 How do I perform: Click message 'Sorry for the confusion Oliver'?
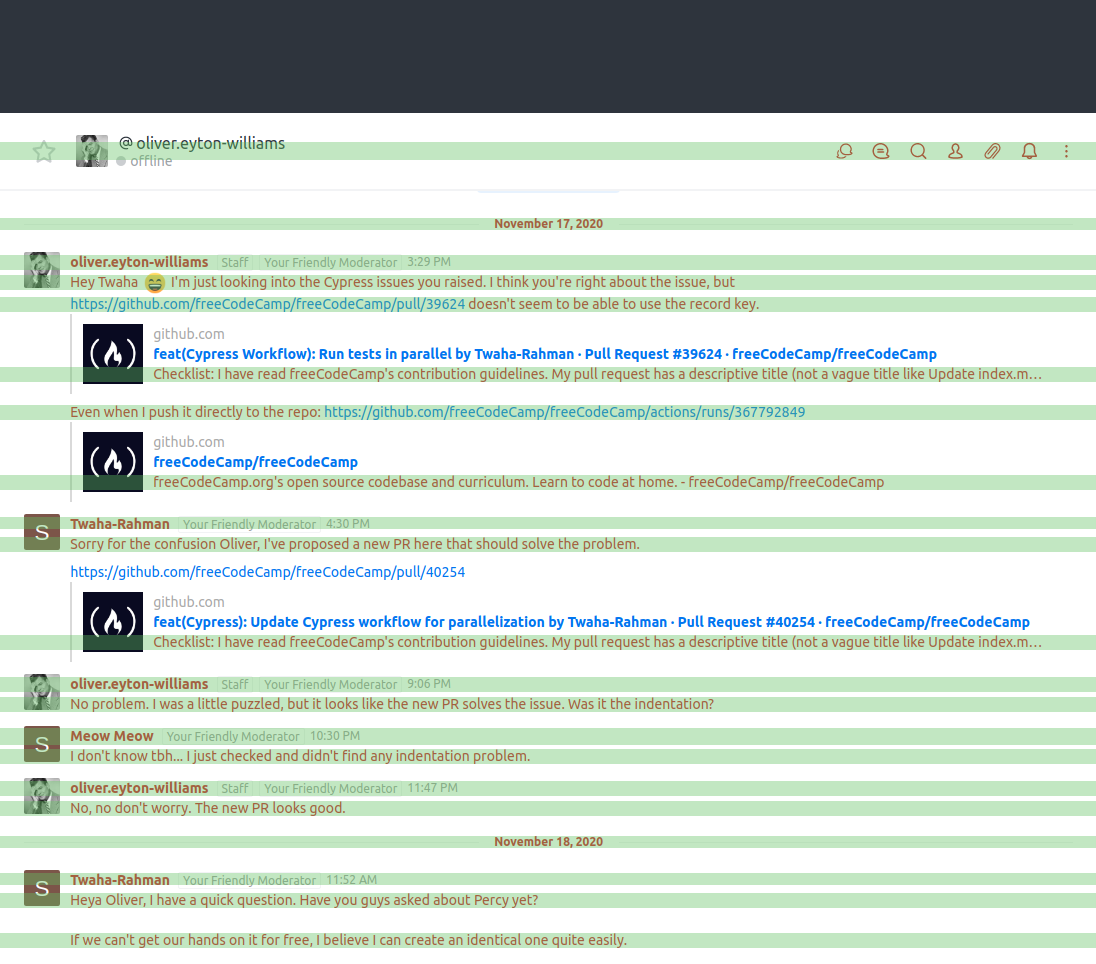(x=354, y=545)
